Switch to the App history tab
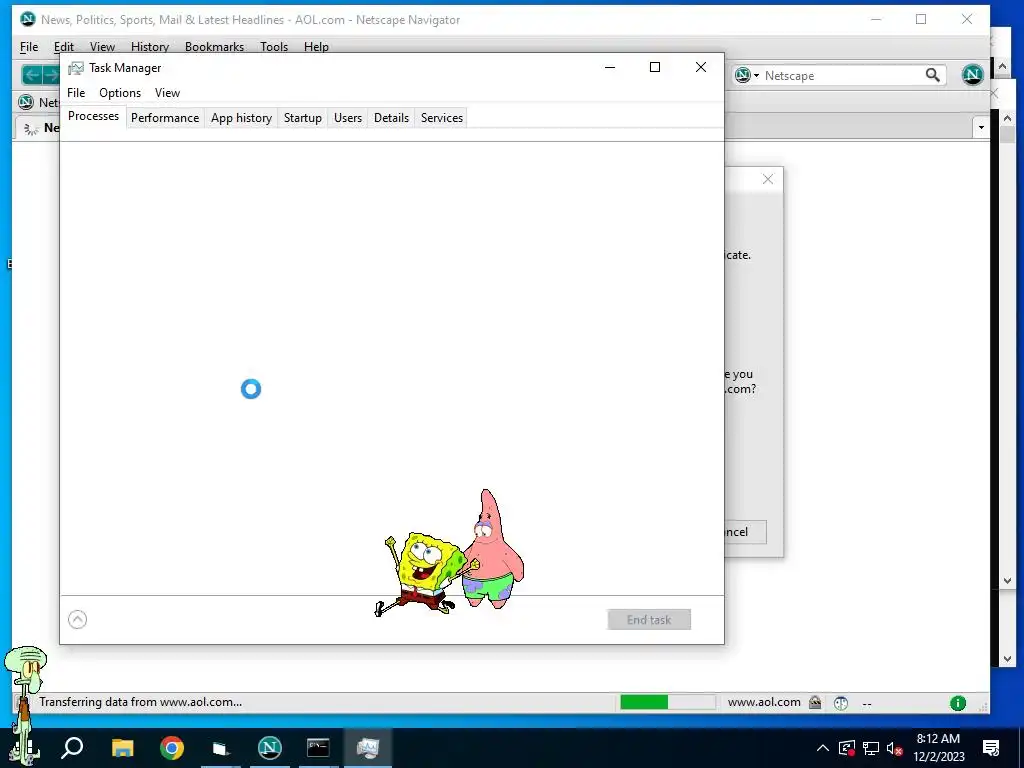The width and height of the screenshot is (1024, 768). pos(241,118)
